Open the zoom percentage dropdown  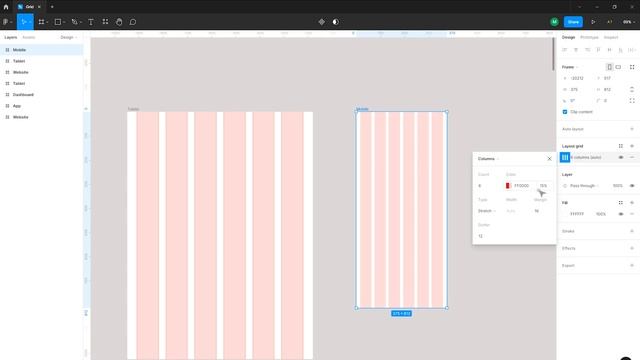click(629, 22)
